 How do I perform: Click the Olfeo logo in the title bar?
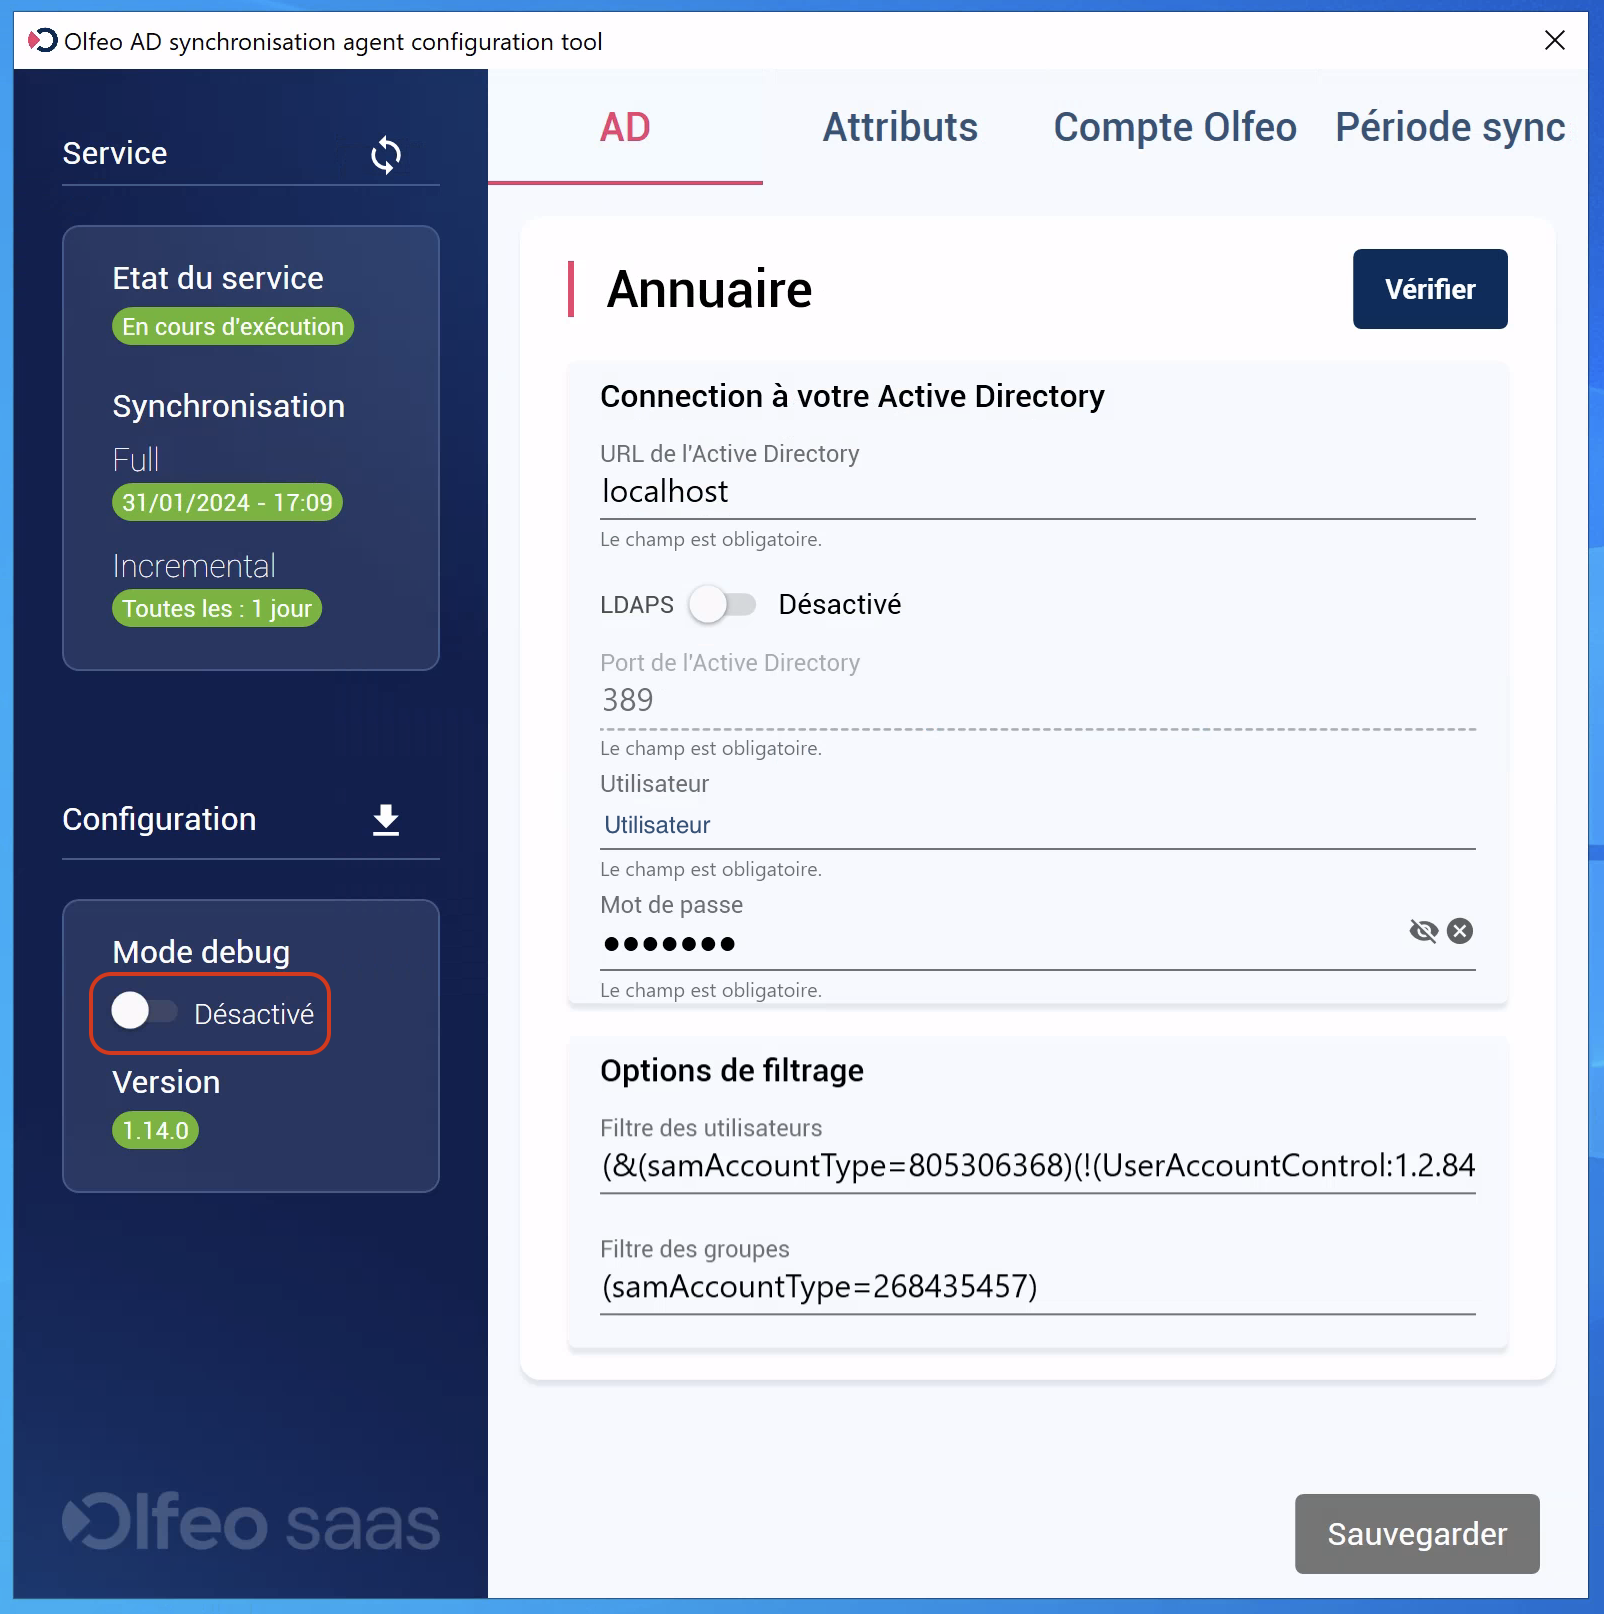(42, 41)
